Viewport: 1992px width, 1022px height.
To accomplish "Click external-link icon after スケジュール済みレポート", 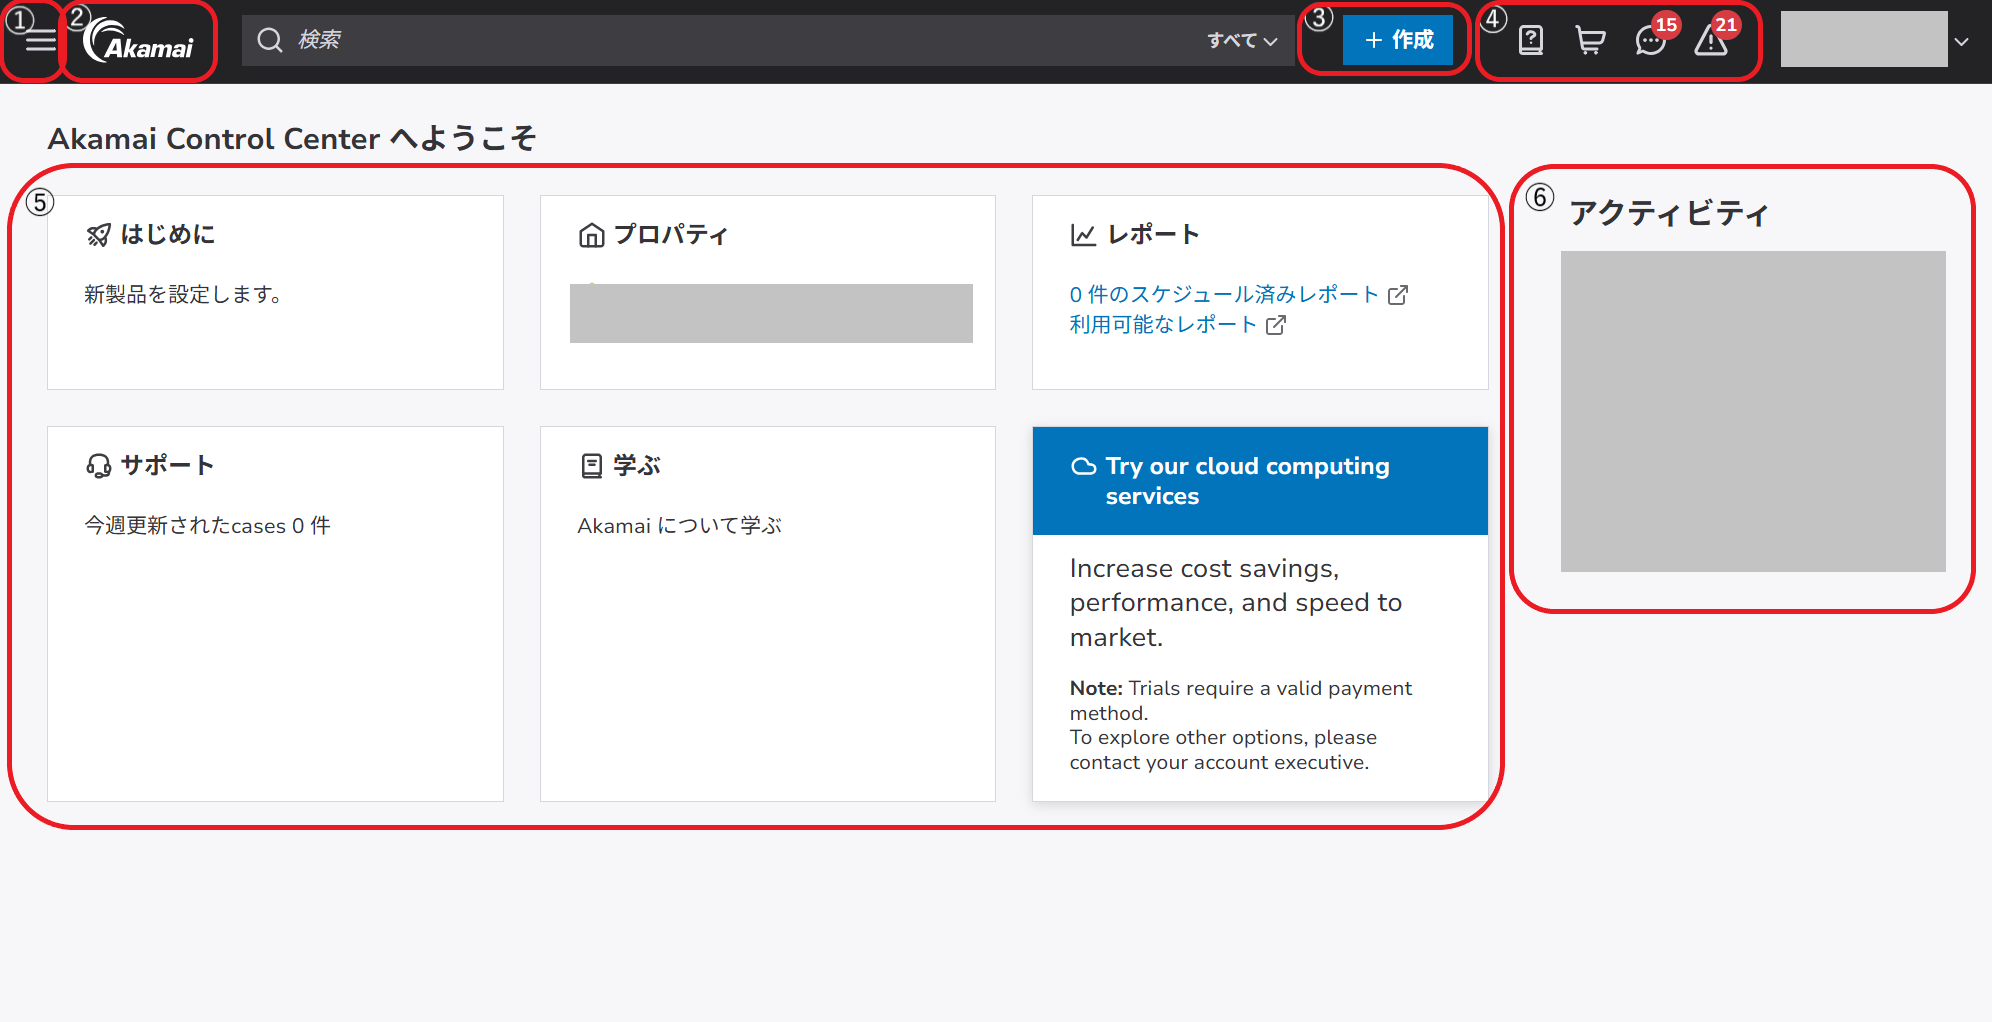I will coord(1398,295).
